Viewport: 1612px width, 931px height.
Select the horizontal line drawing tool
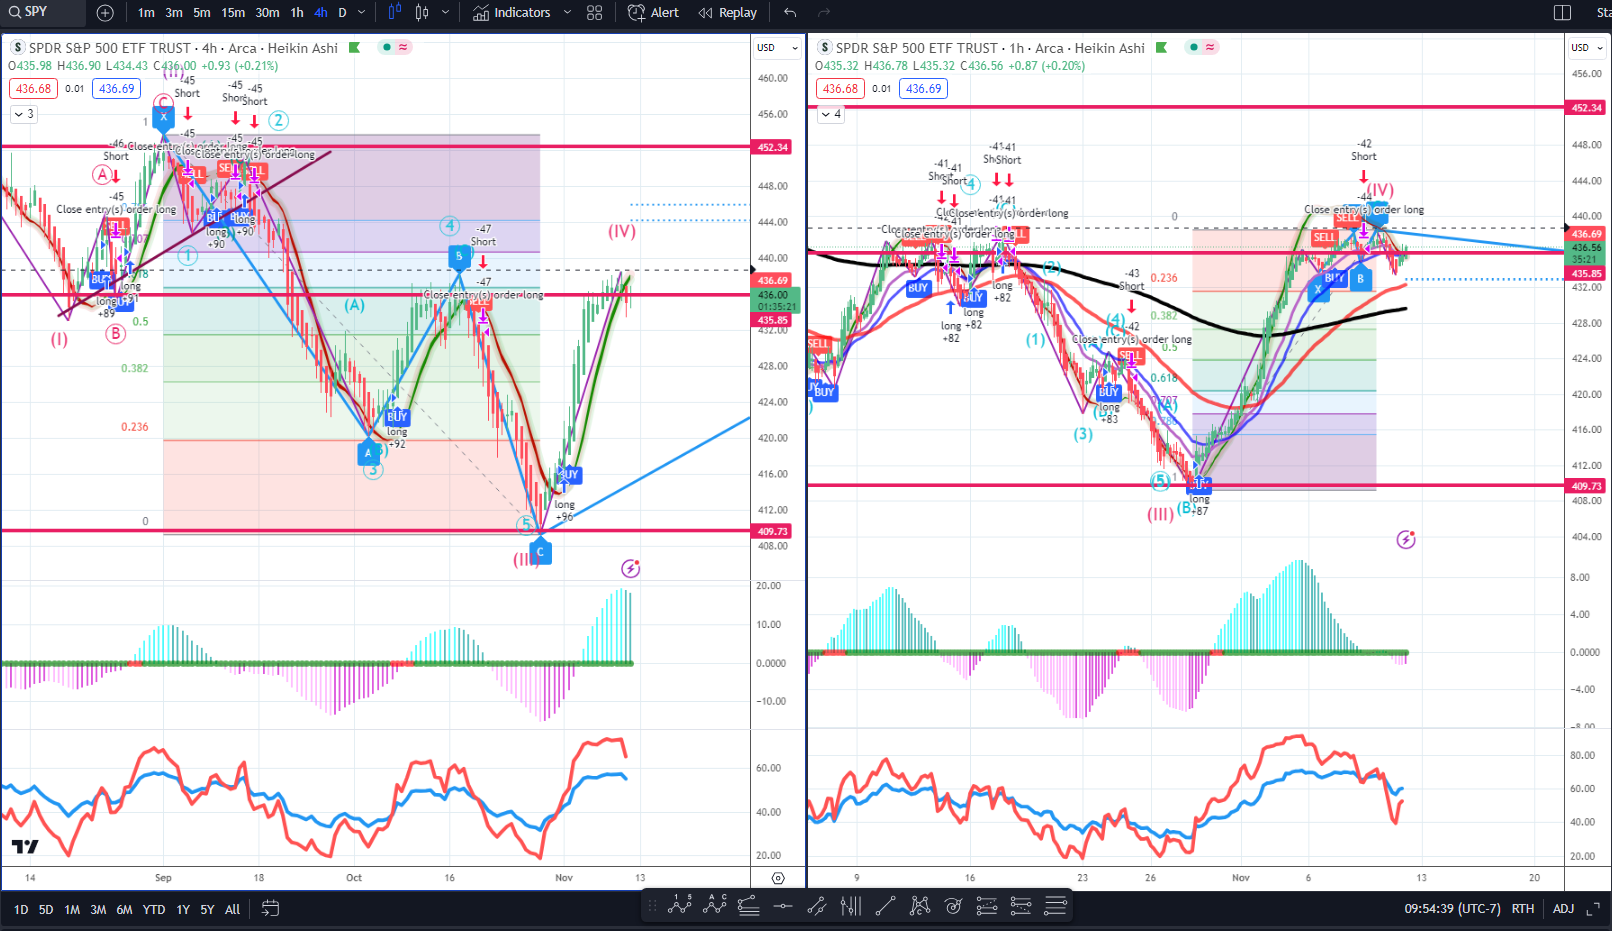coord(783,906)
